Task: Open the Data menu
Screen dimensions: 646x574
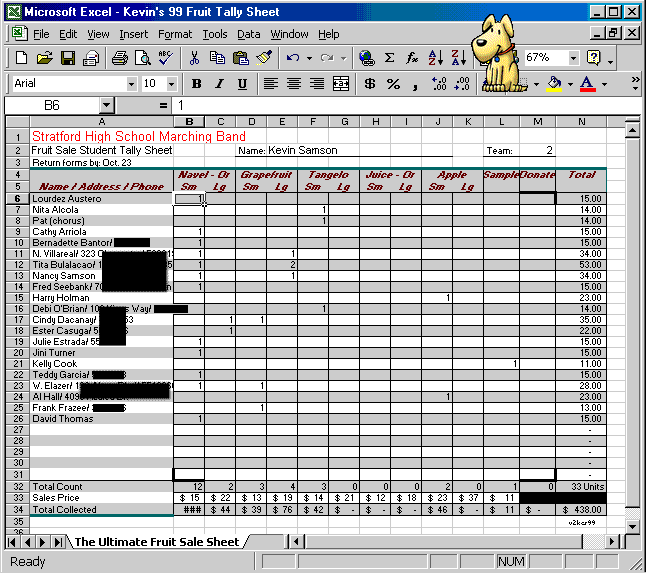Action: pos(248,34)
